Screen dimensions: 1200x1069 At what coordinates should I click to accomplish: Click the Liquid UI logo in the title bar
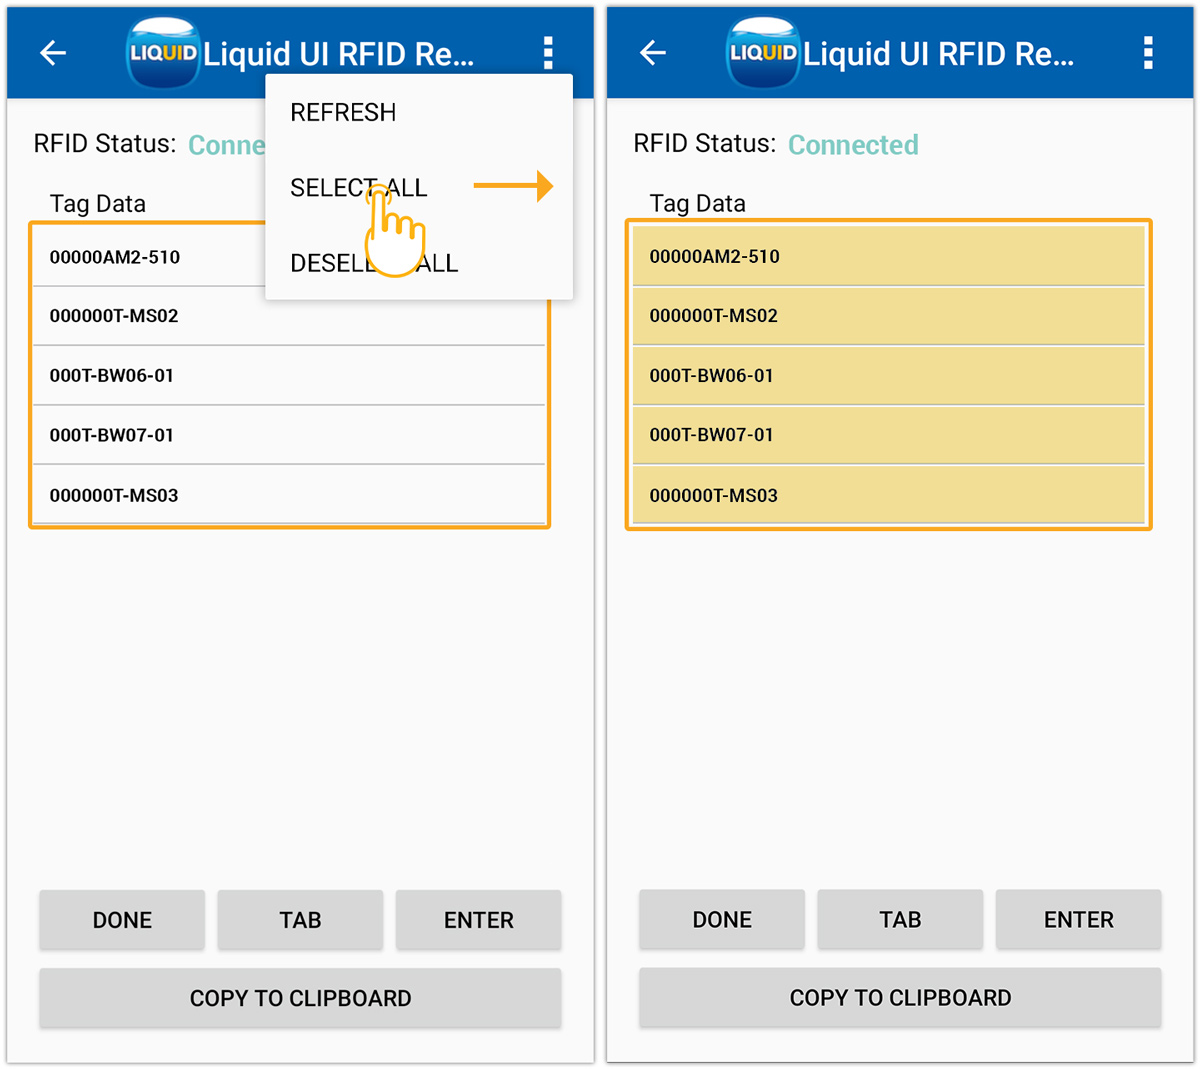pos(162,52)
